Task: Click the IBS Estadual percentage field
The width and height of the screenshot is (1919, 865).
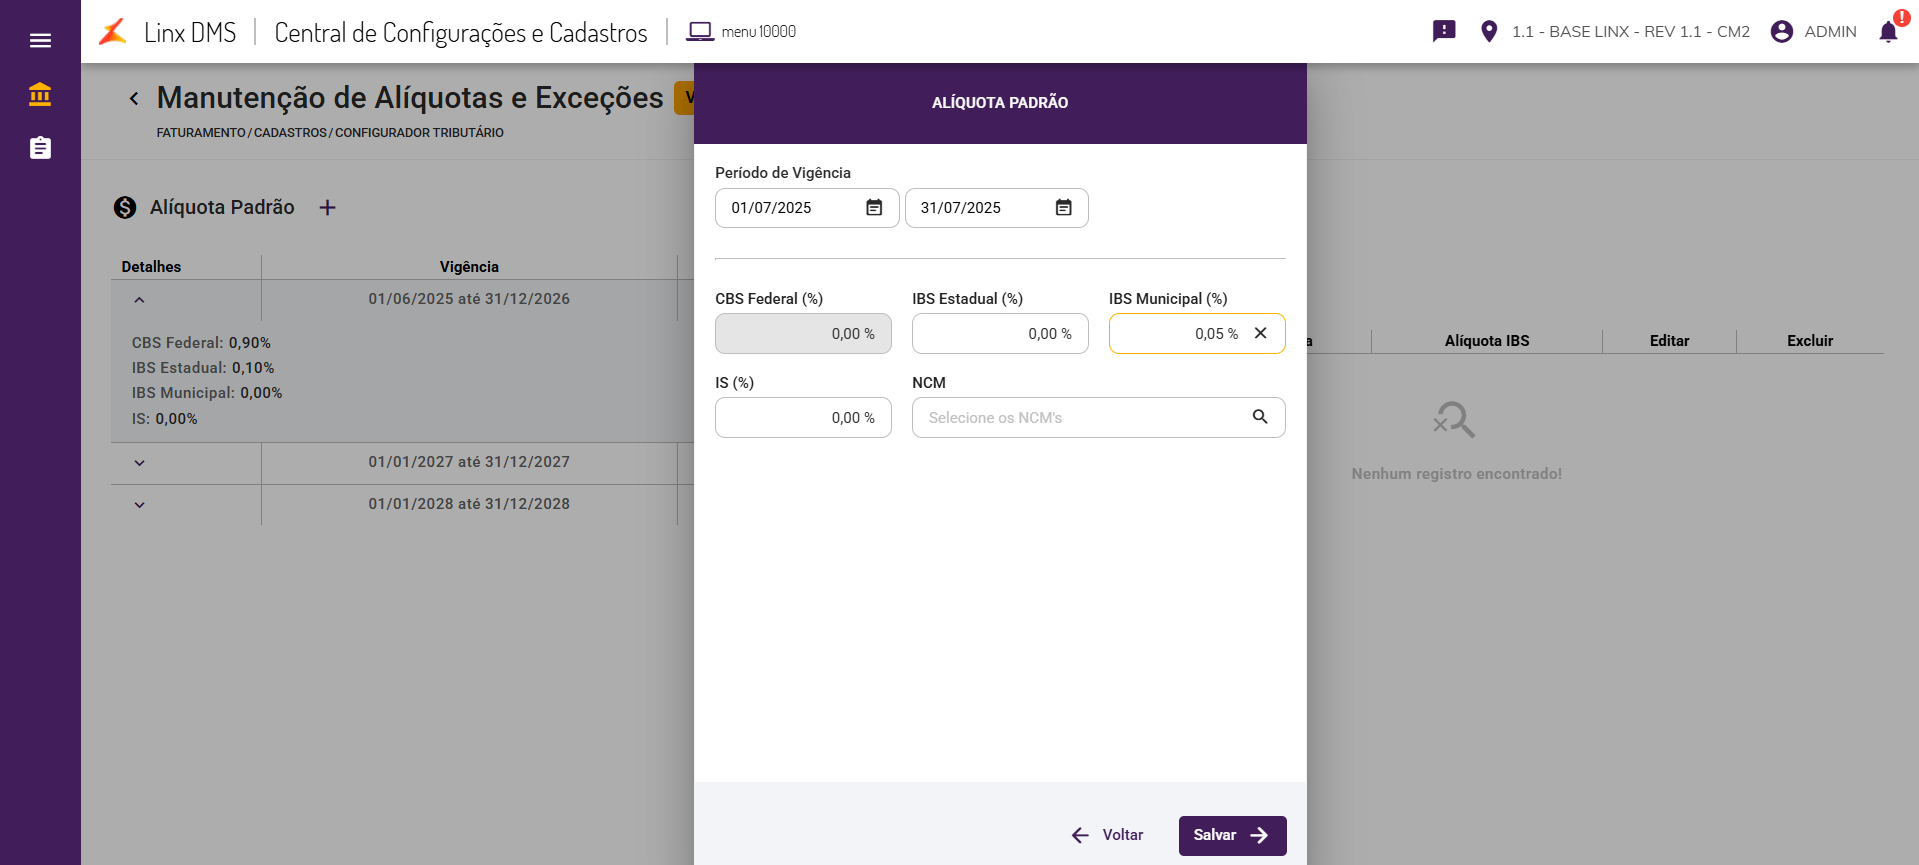Action: 999,334
